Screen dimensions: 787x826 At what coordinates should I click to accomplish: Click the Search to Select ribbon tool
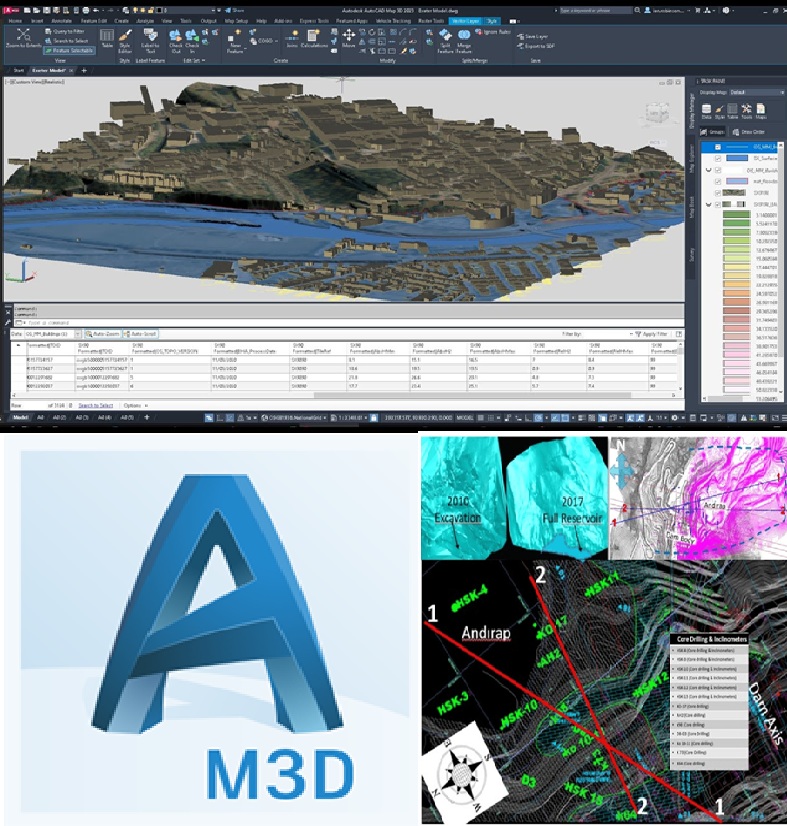tap(66, 41)
